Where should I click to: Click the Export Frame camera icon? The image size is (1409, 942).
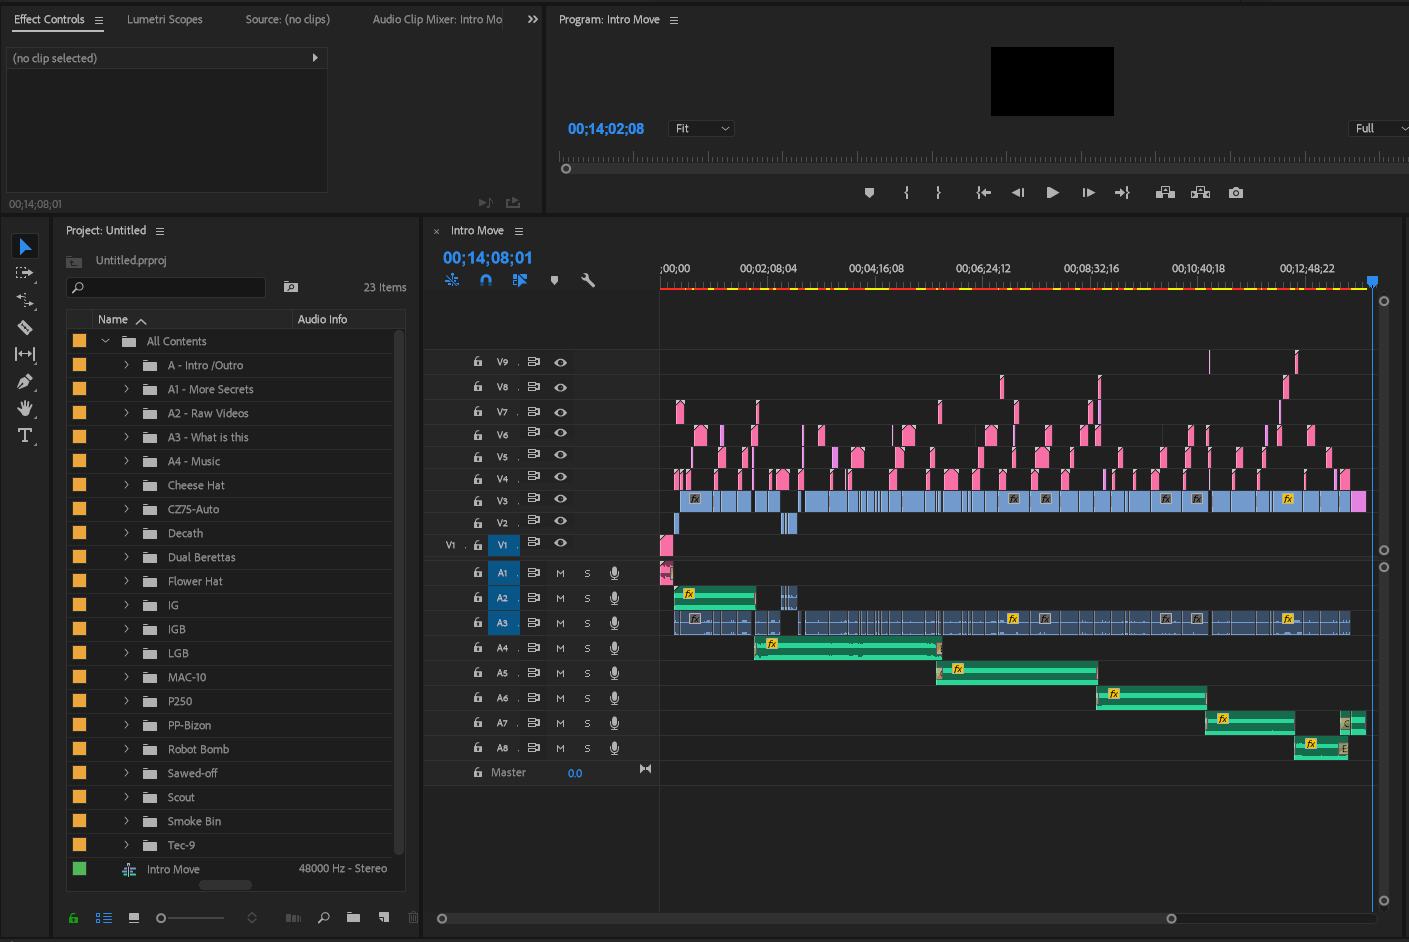(x=1236, y=193)
